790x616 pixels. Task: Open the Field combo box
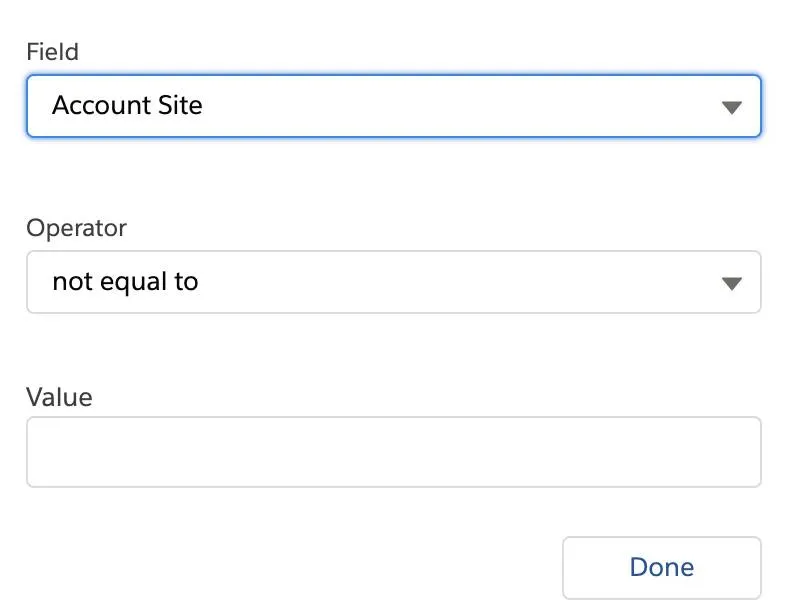pyautogui.click(x=393, y=106)
